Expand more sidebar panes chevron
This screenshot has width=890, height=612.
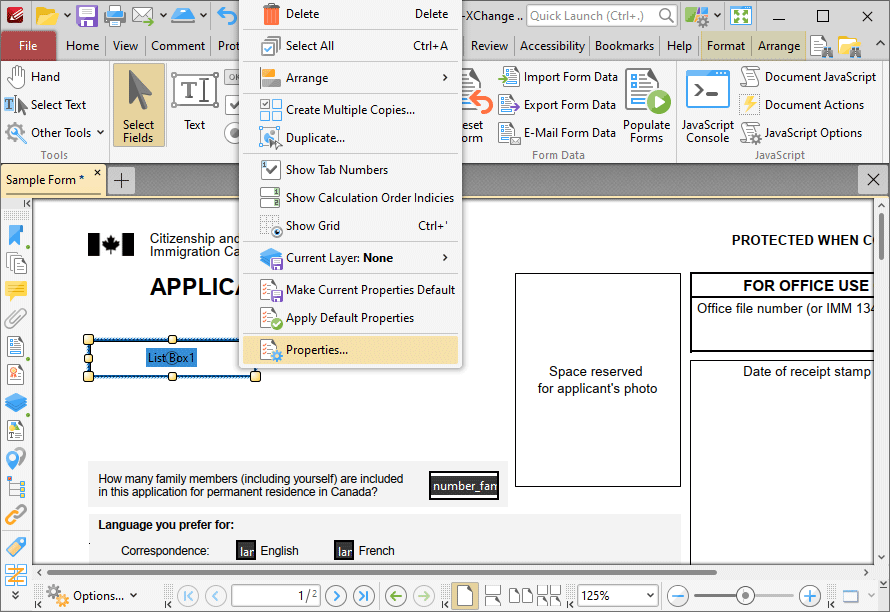click(x=15, y=594)
